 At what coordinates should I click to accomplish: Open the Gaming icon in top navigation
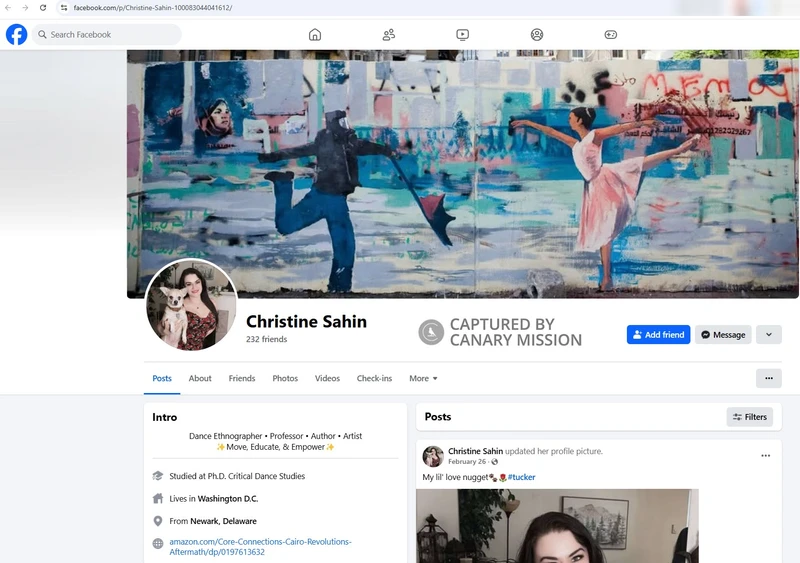(x=611, y=35)
